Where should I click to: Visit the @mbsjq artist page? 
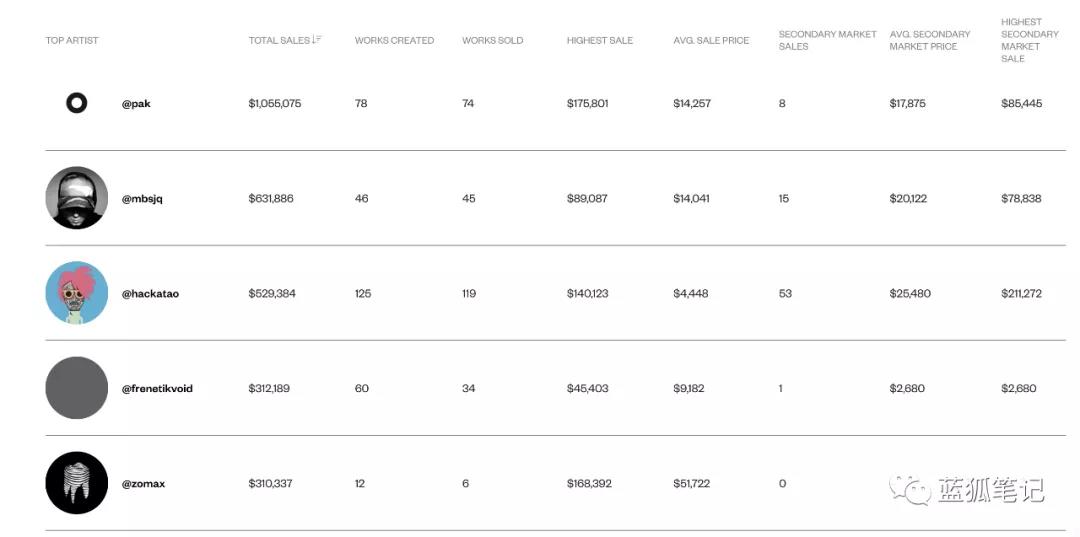[x=142, y=199]
